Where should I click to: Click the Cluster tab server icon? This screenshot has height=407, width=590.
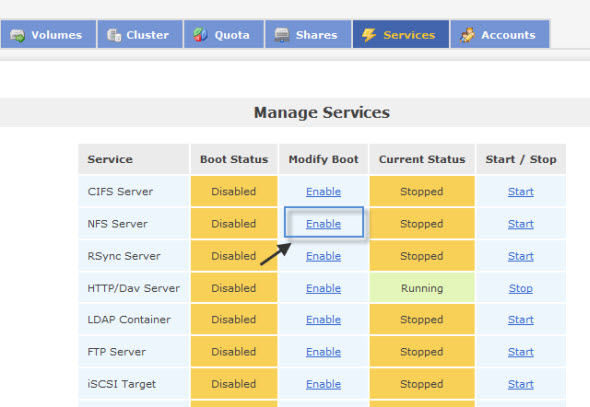point(114,35)
